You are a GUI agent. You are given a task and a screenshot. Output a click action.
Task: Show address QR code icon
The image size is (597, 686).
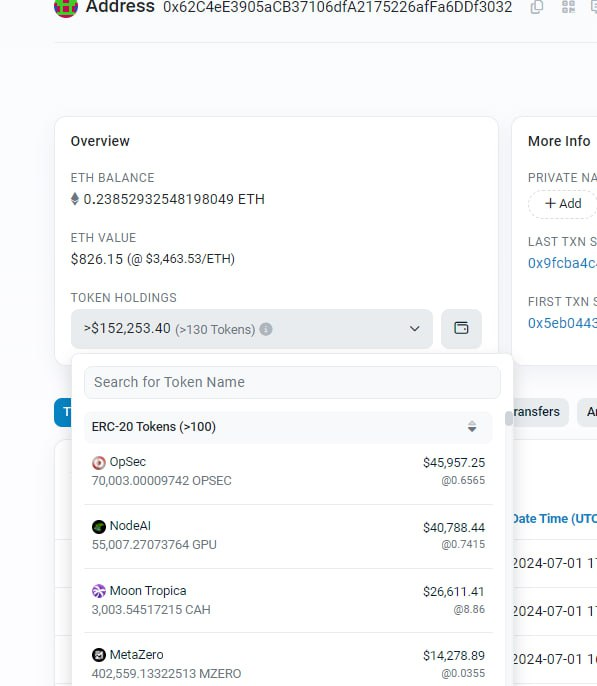568,7
